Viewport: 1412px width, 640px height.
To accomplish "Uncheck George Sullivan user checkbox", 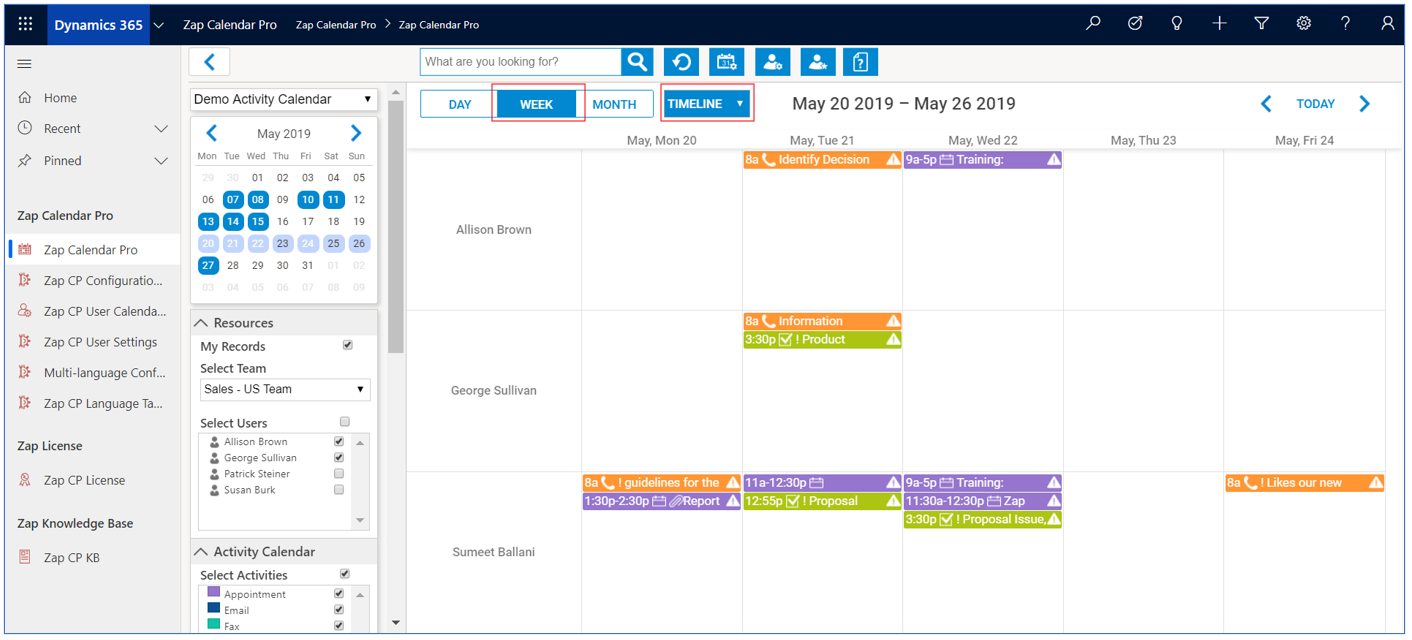I will tap(339, 457).
